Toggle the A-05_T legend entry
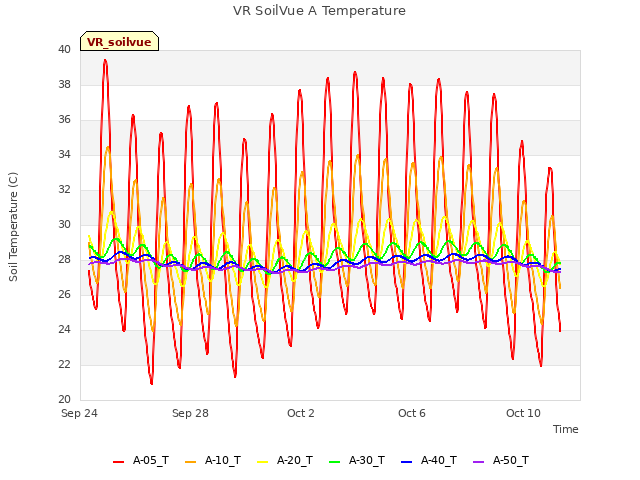The image size is (640, 480). 141,460
